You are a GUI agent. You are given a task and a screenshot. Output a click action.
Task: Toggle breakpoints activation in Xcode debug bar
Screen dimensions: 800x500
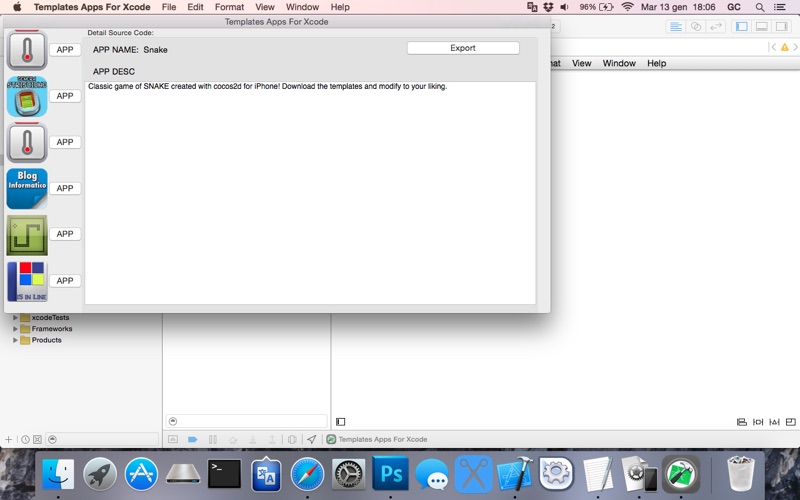tap(192, 439)
